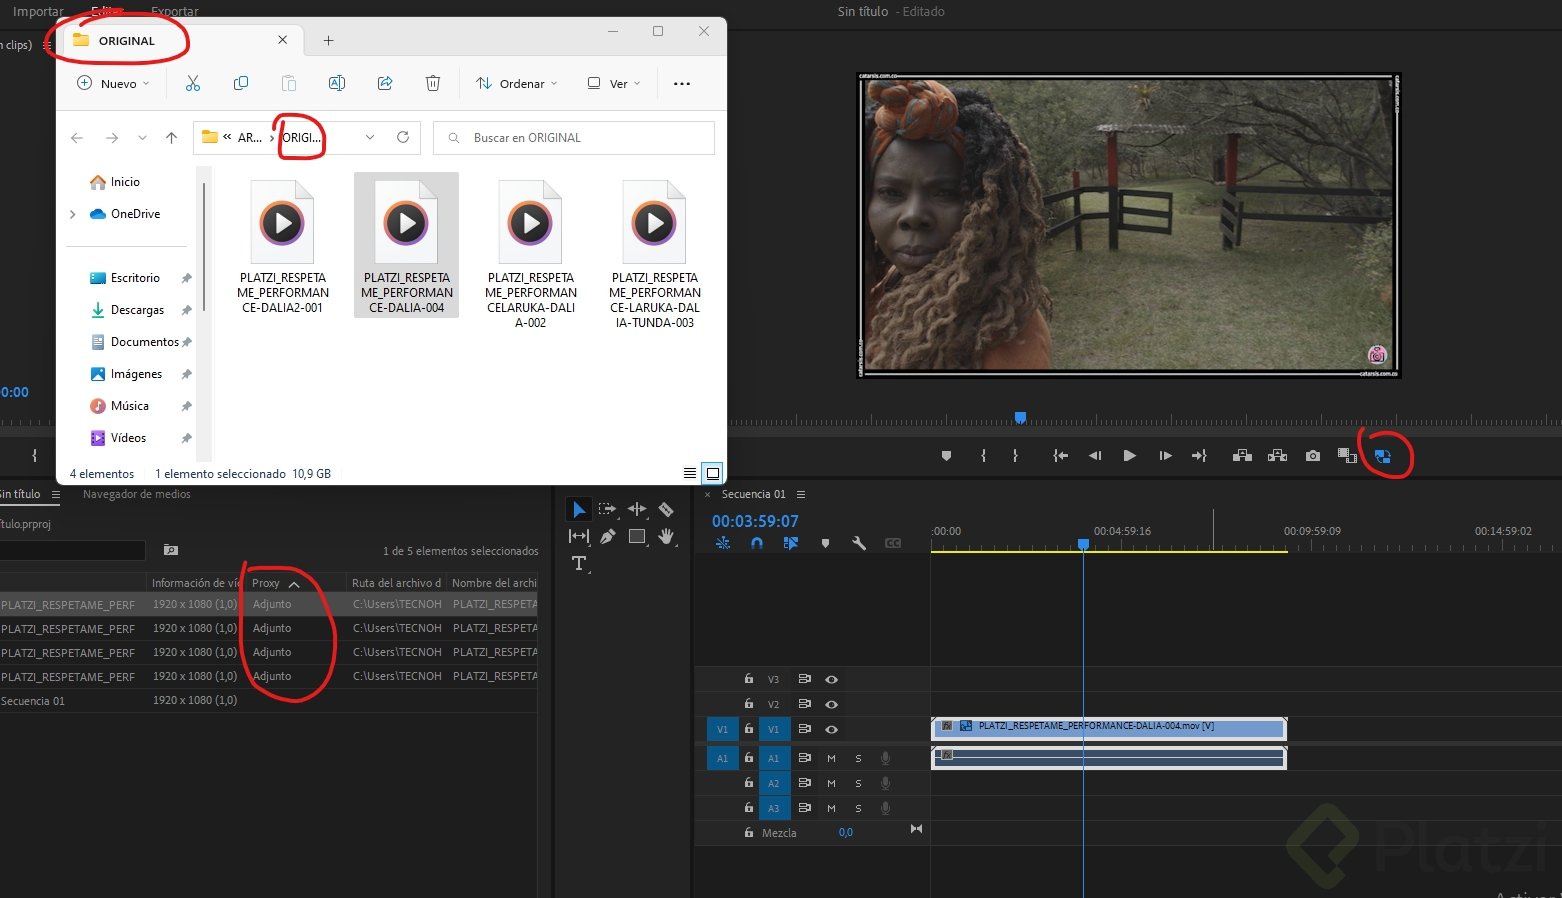1562x898 pixels.
Task: Expand OneDrive in navigation pane
Action: coord(73,214)
